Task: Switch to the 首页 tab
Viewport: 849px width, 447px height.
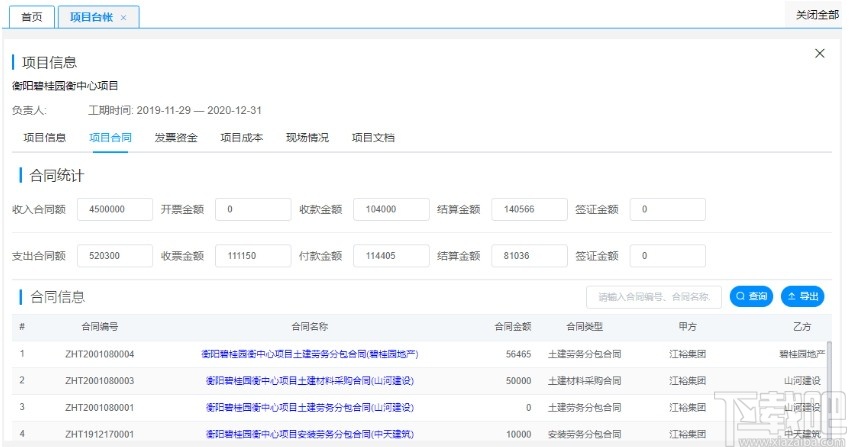Action: [x=31, y=17]
